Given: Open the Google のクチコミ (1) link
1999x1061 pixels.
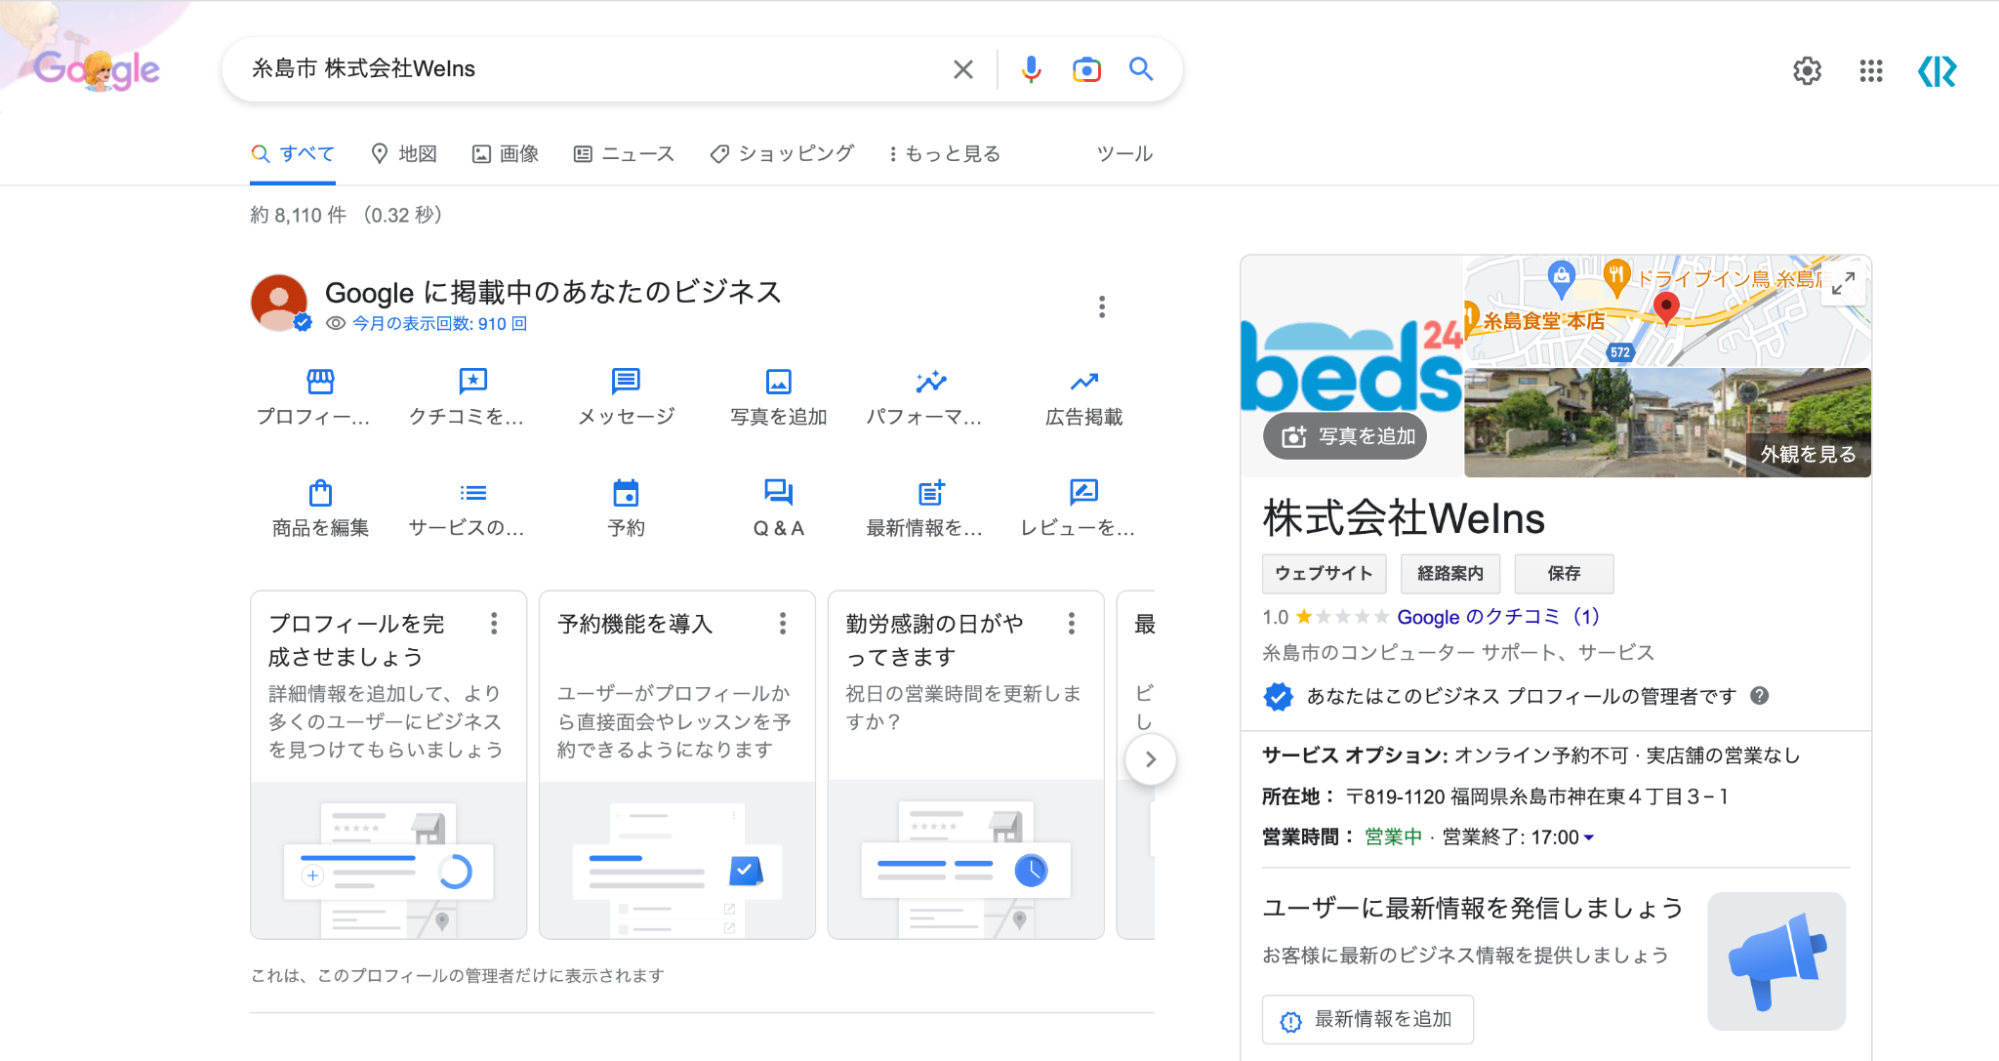Looking at the screenshot, I should [x=1497, y=617].
